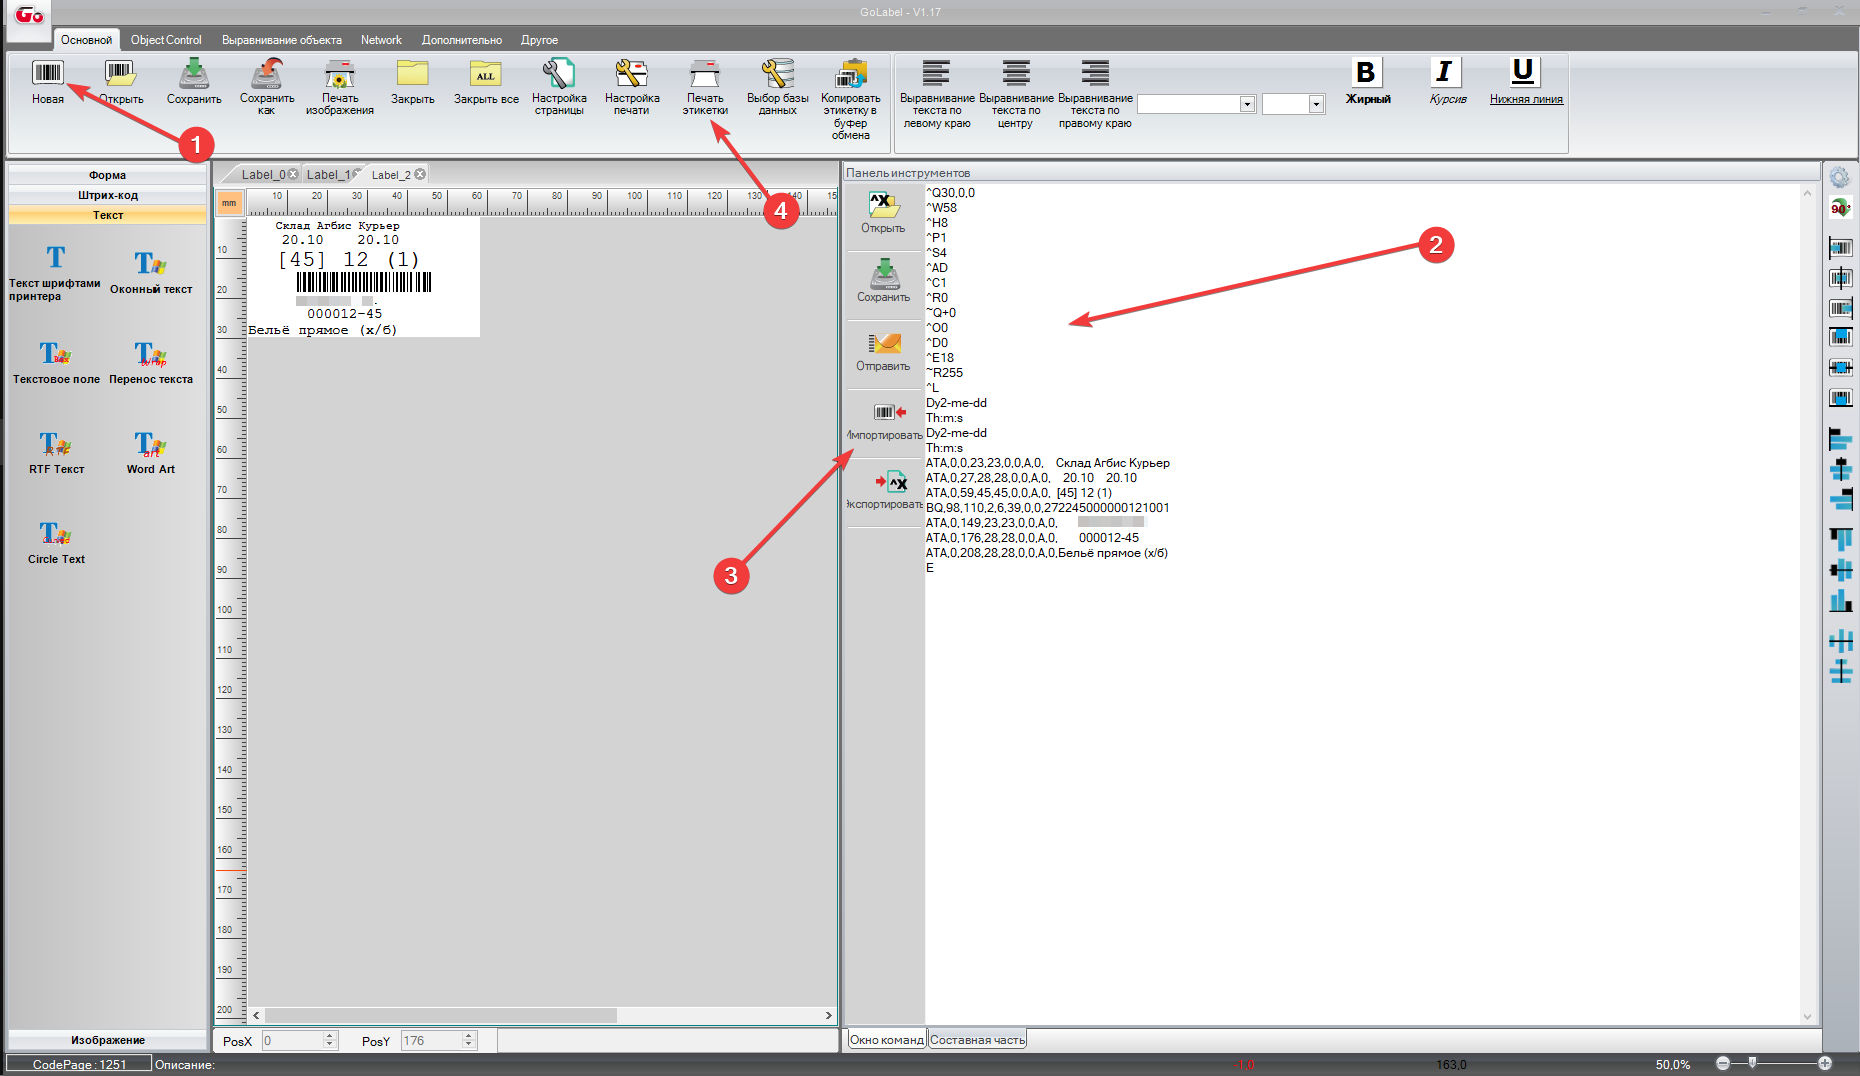The width and height of the screenshot is (1860, 1076).
Task: Open the font name dropdown
Action: point(1247,104)
